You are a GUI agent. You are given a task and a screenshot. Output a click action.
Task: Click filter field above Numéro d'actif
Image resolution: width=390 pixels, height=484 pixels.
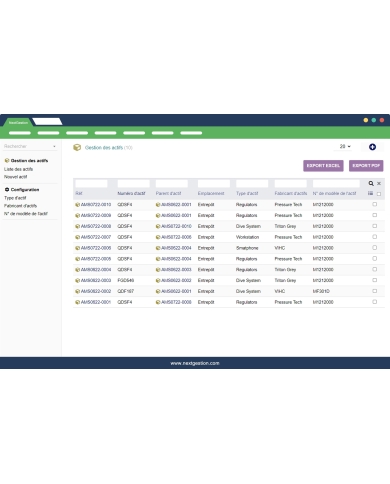coord(133,184)
